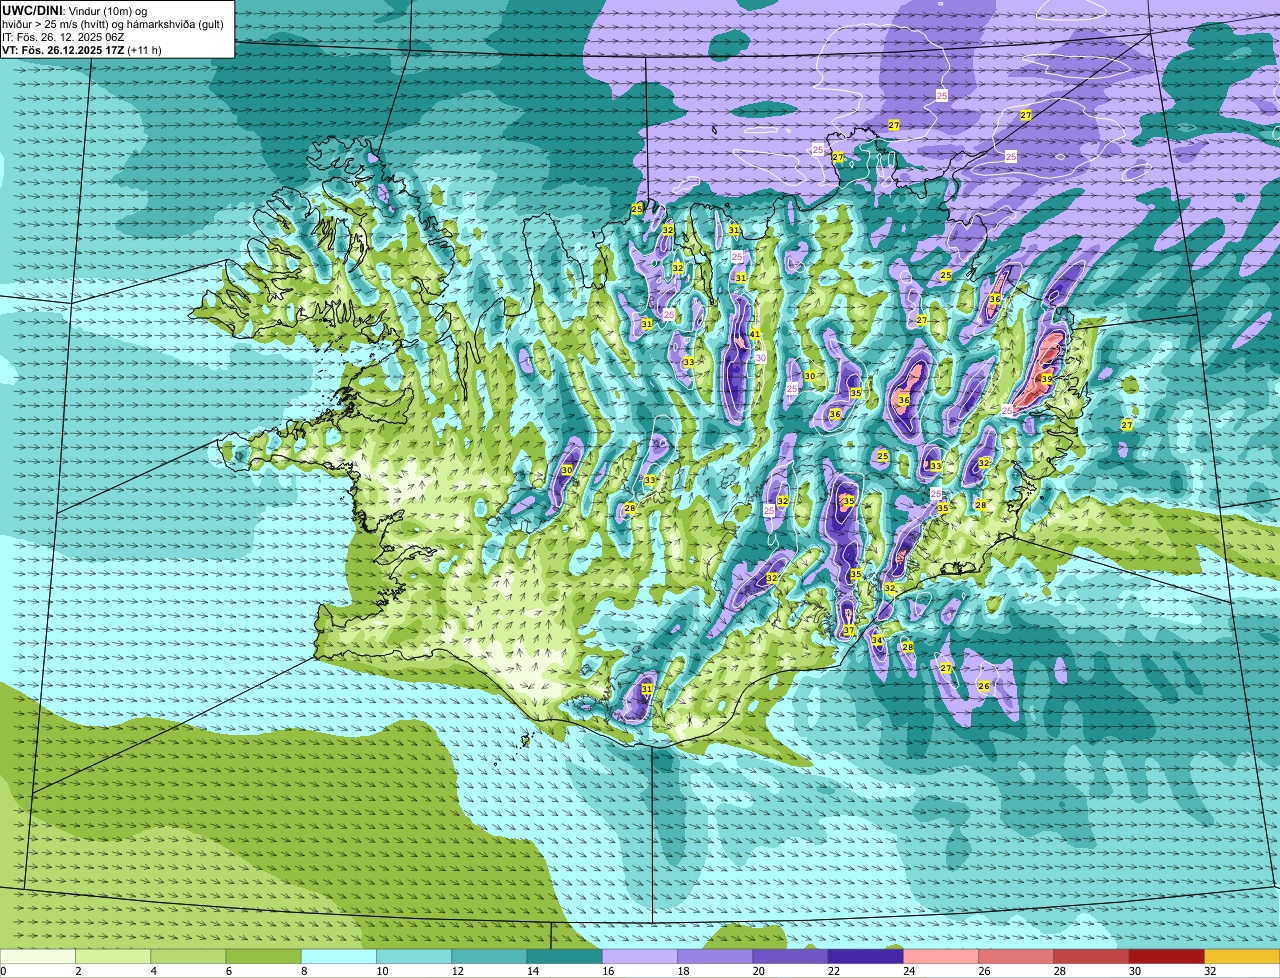Click the 12–14 m/s teal legend swatch

tap(489, 957)
